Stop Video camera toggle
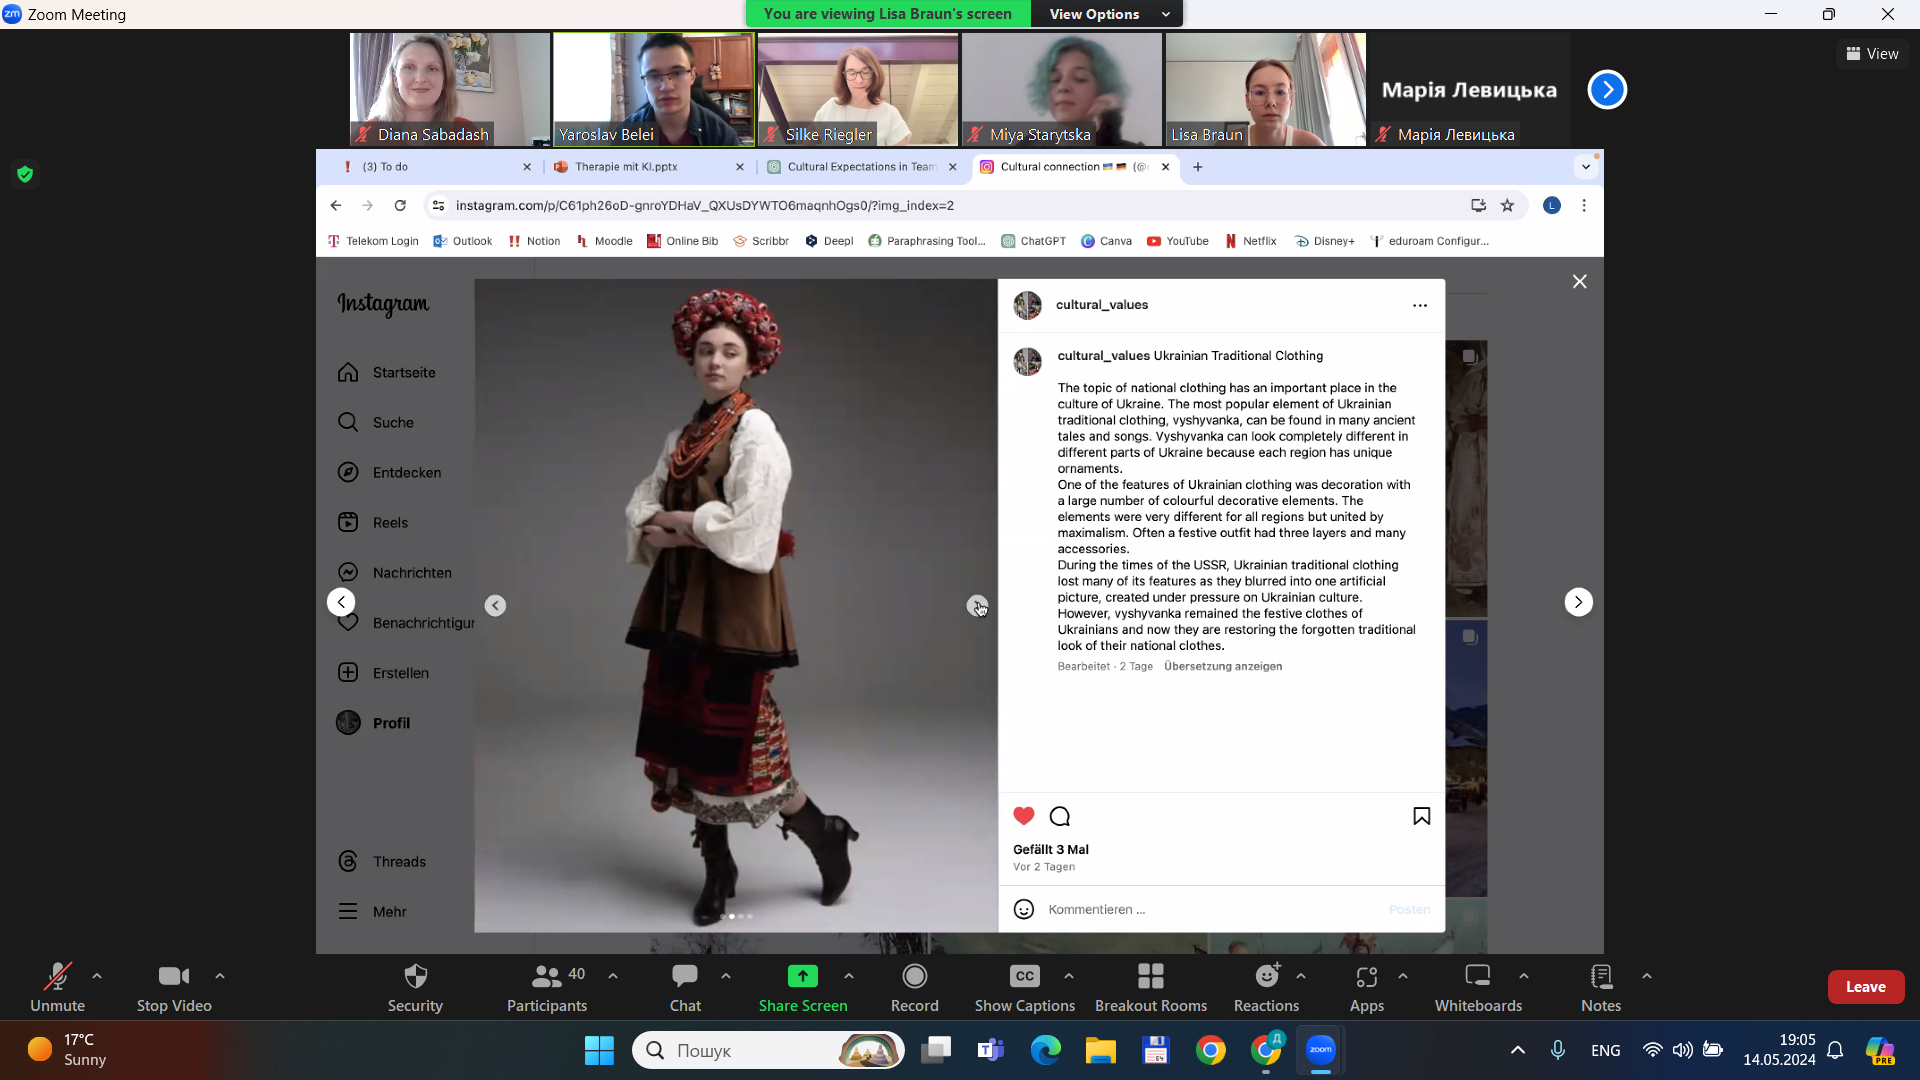 (174, 986)
